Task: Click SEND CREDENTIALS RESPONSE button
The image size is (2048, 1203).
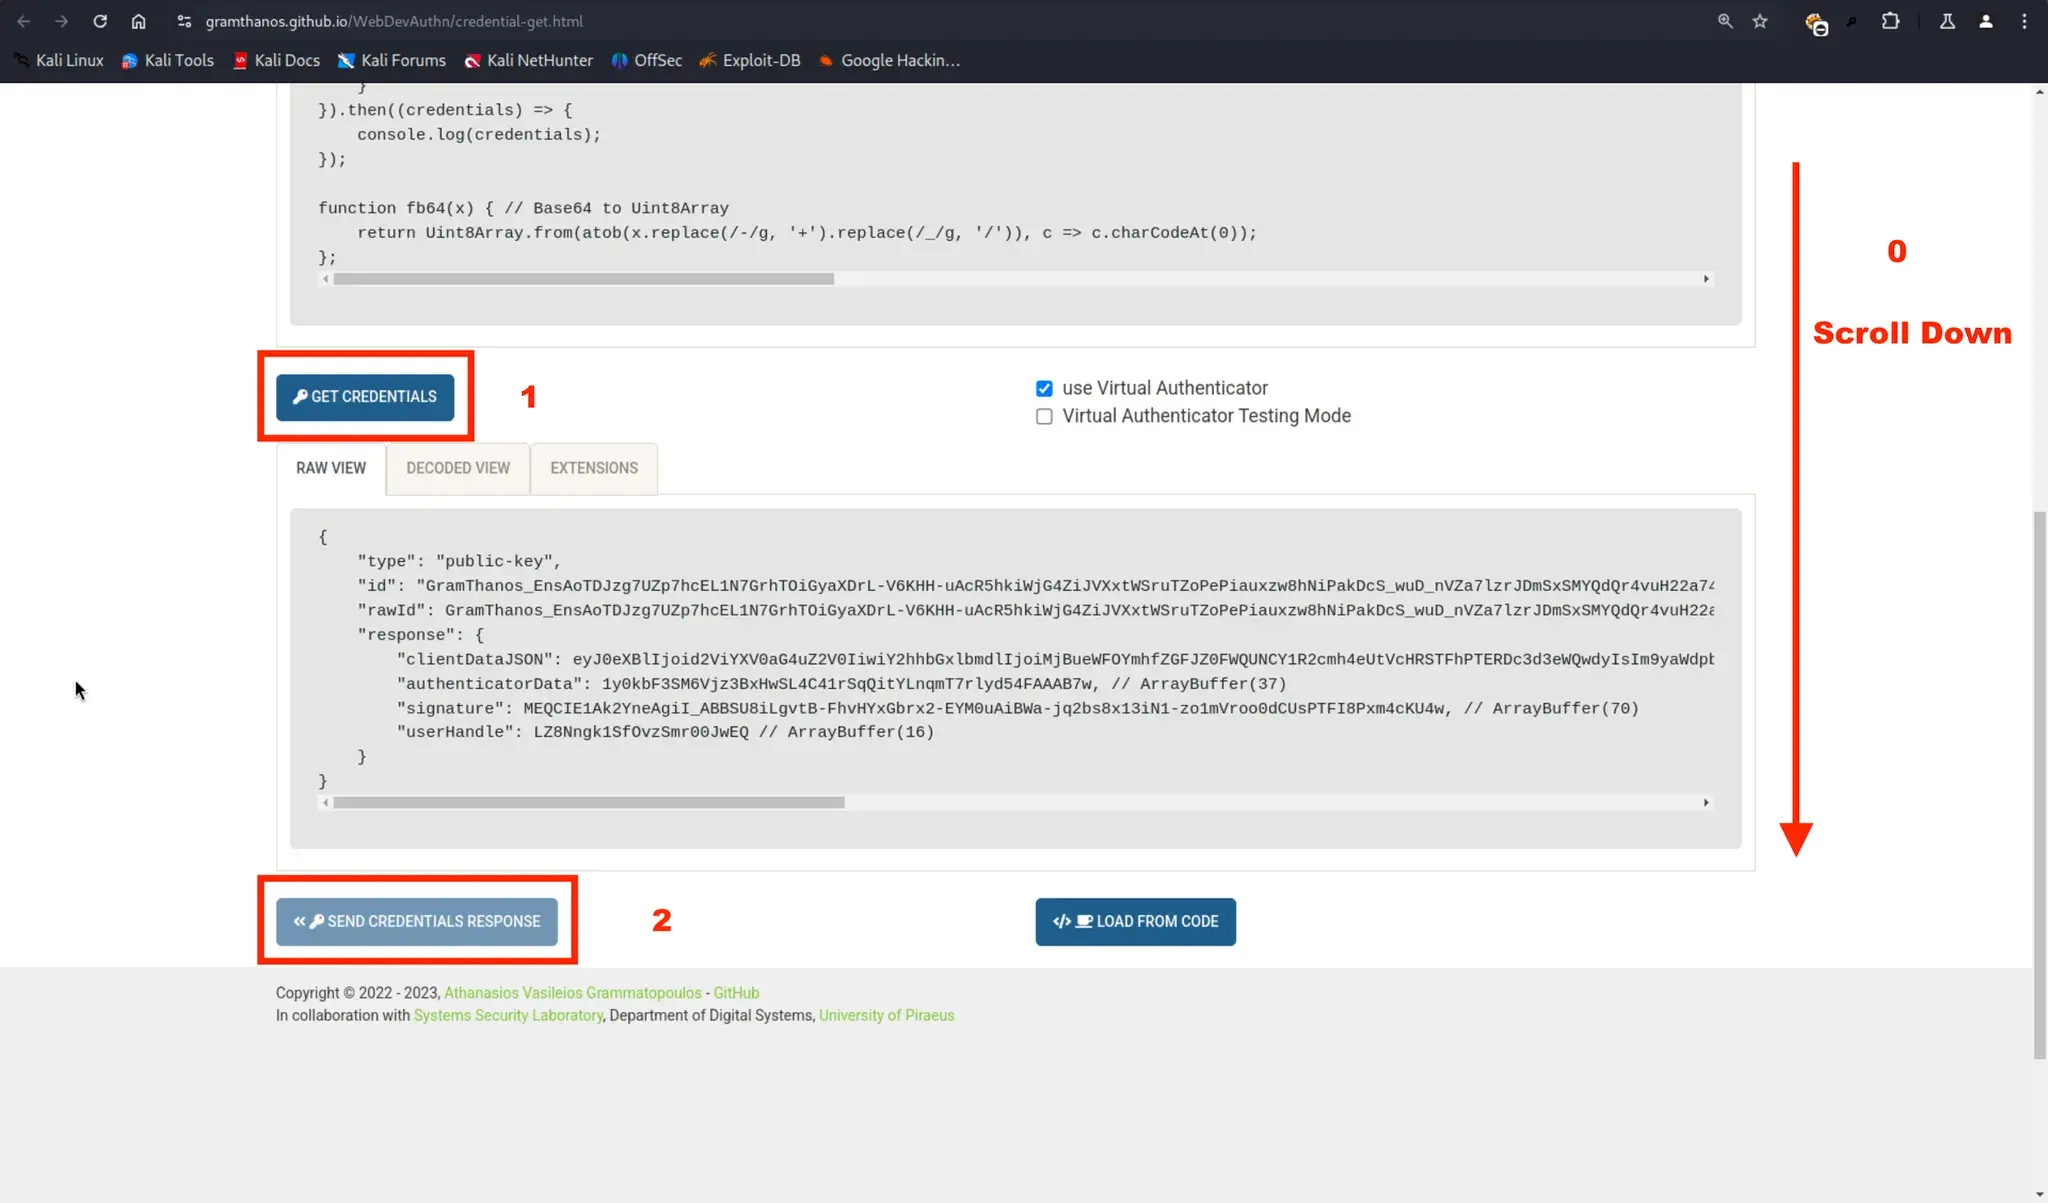Action: point(417,921)
